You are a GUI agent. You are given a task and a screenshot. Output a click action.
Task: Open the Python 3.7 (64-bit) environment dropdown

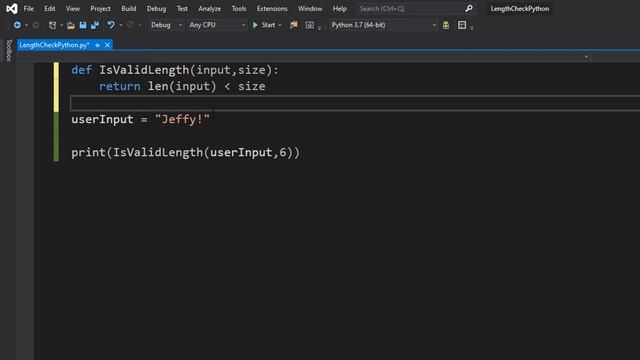(x=383, y=25)
